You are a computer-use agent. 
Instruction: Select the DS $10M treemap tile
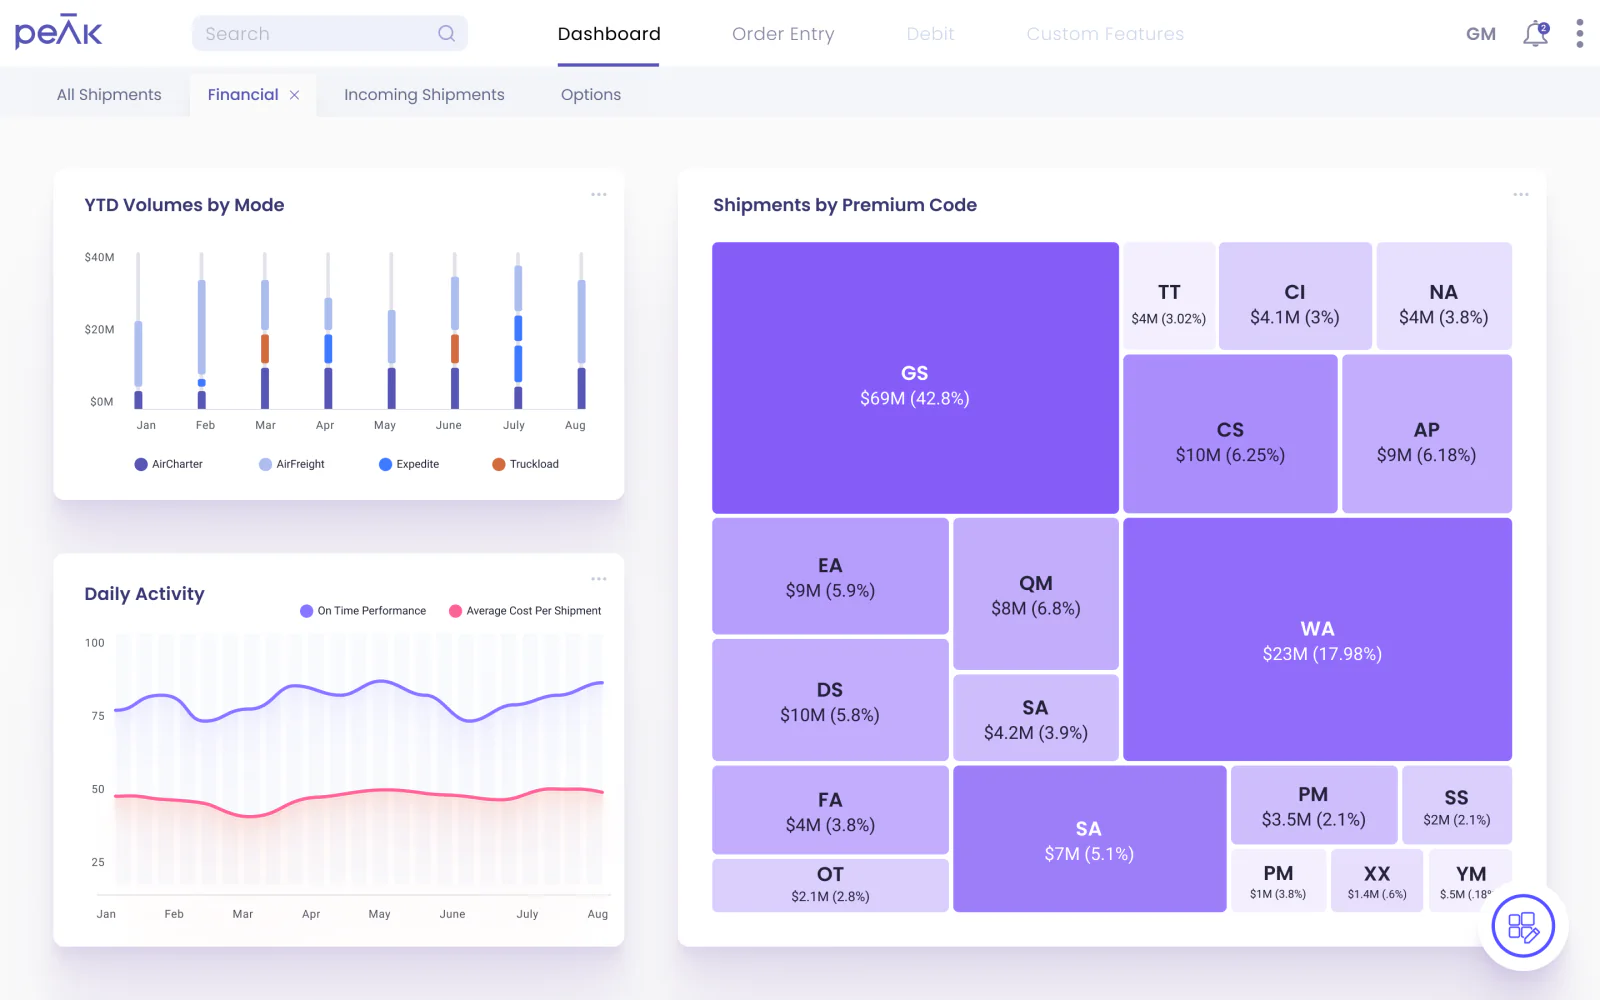point(830,700)
